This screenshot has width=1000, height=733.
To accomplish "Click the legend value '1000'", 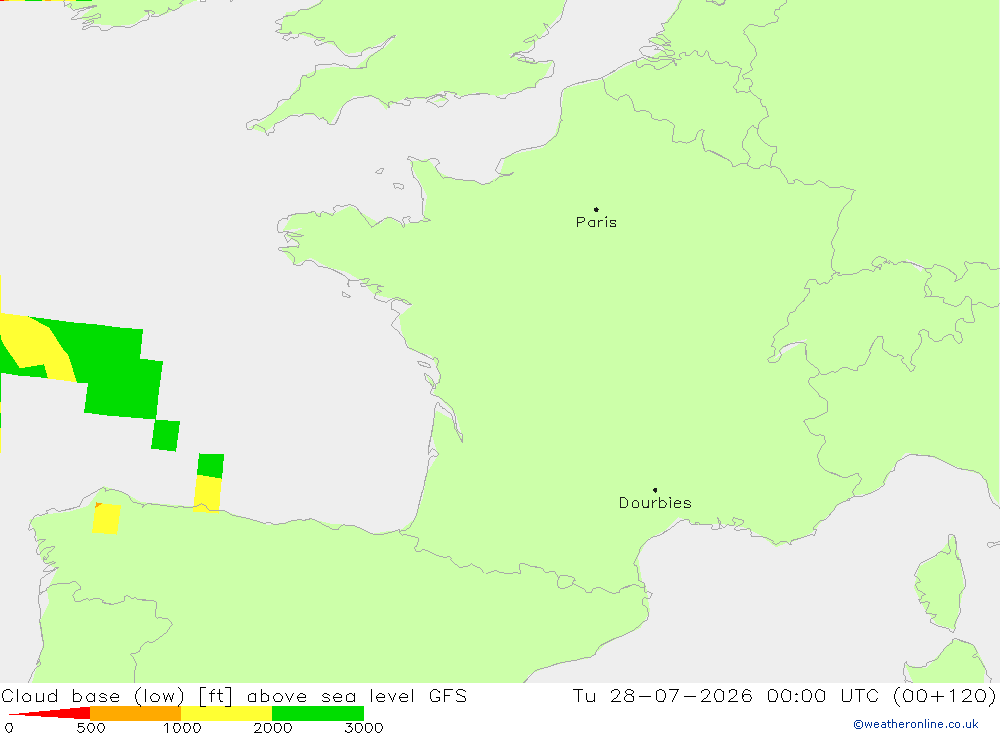I will (x=182, y=727).
